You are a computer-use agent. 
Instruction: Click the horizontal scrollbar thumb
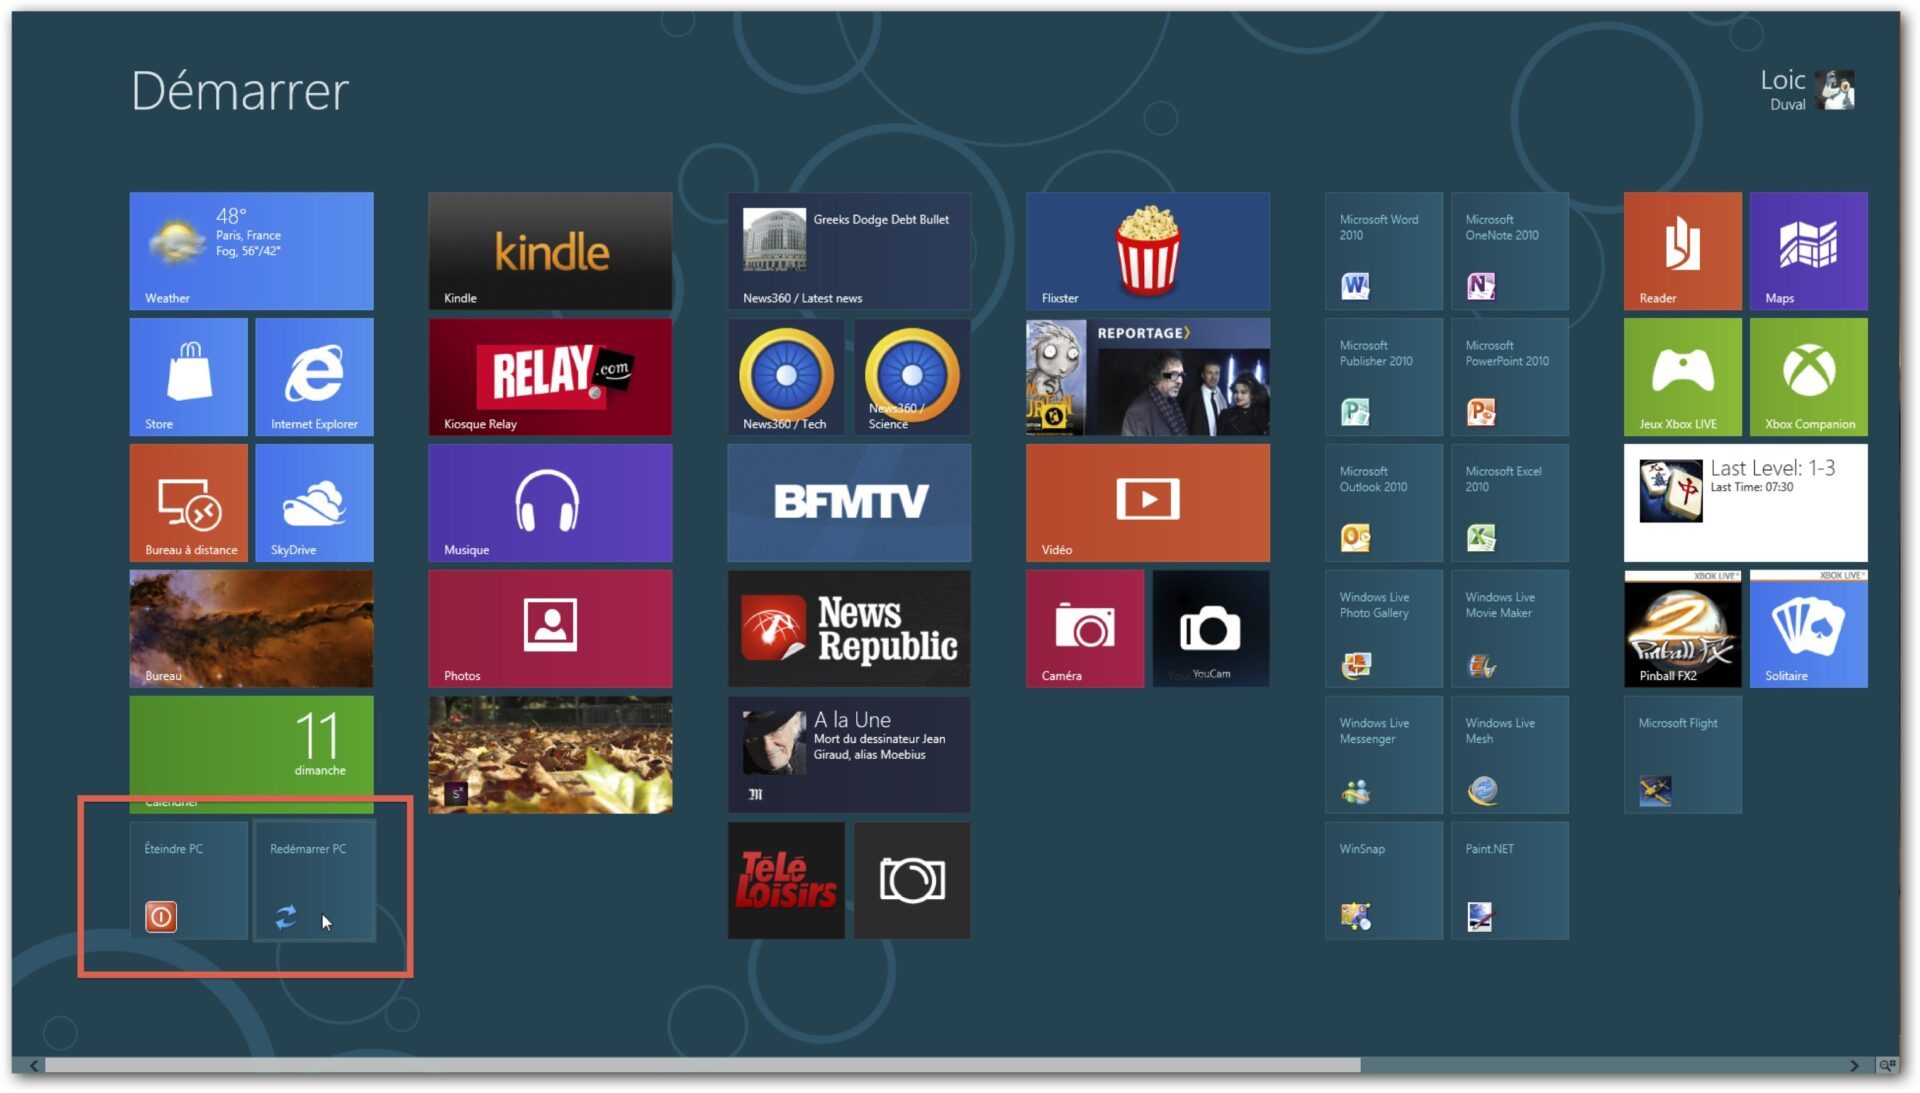pyautogui.click(x=702, y=1066)
